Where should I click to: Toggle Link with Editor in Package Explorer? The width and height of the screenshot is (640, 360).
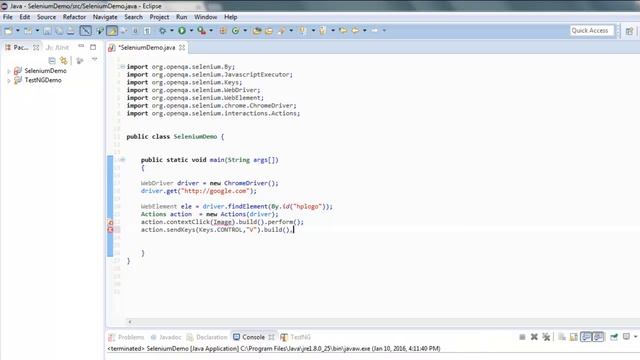64,61
